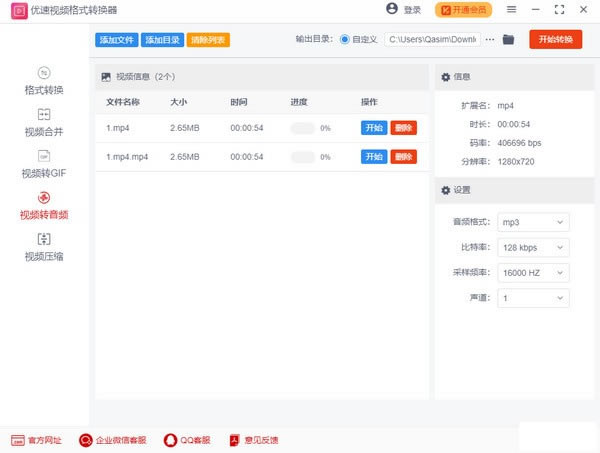Select the video to audio (视频转音频) tab

pos(43,206)
